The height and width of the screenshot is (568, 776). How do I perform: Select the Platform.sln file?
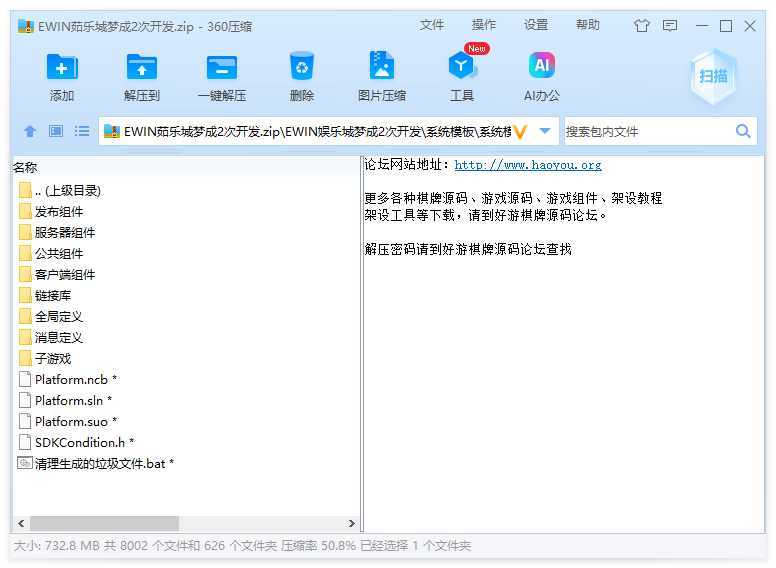coord(65,400)
